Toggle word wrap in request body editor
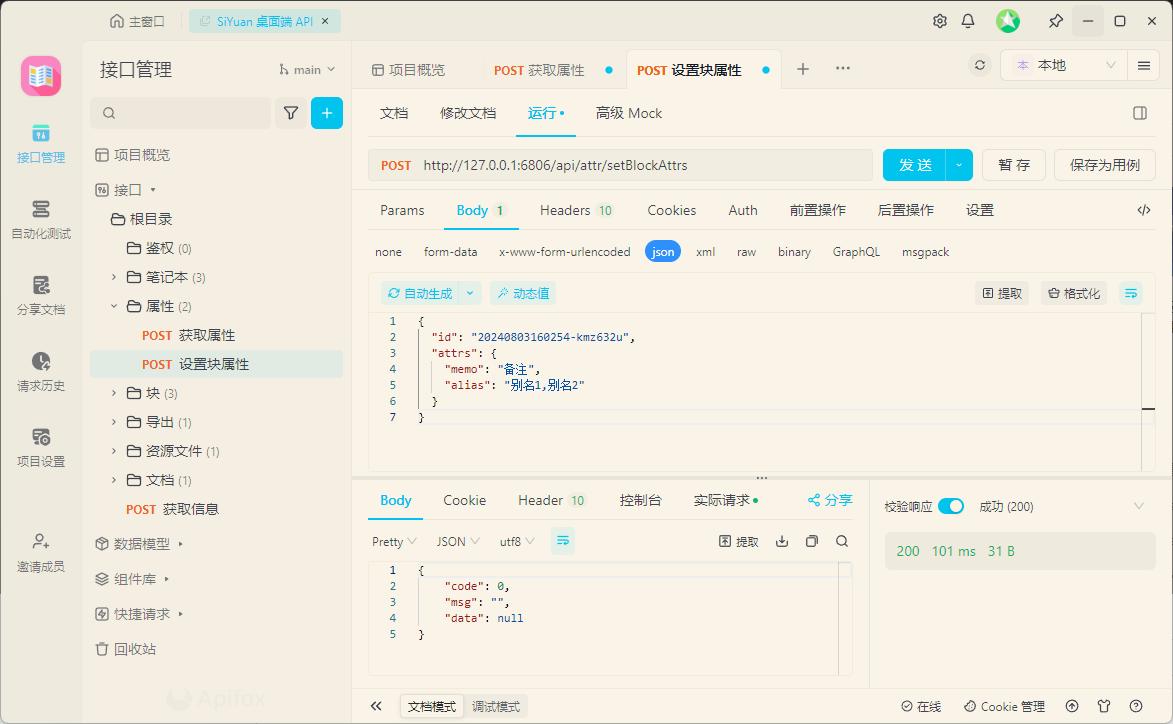 point(1131,293)
